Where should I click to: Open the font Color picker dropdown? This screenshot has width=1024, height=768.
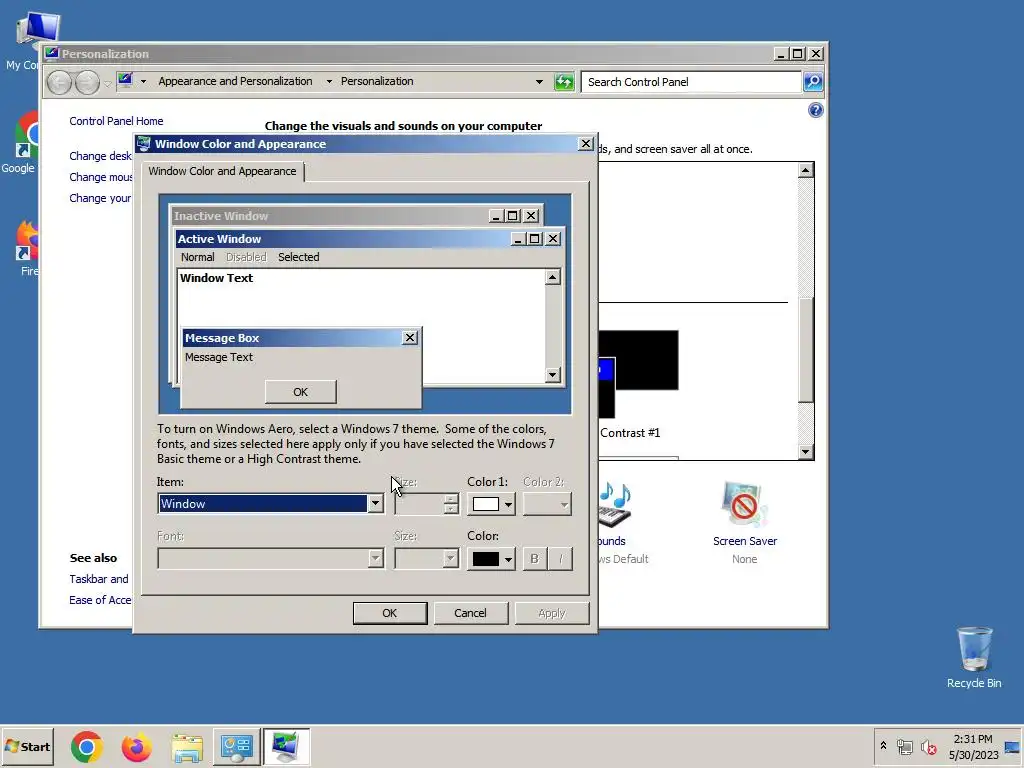tap(491, 559)
